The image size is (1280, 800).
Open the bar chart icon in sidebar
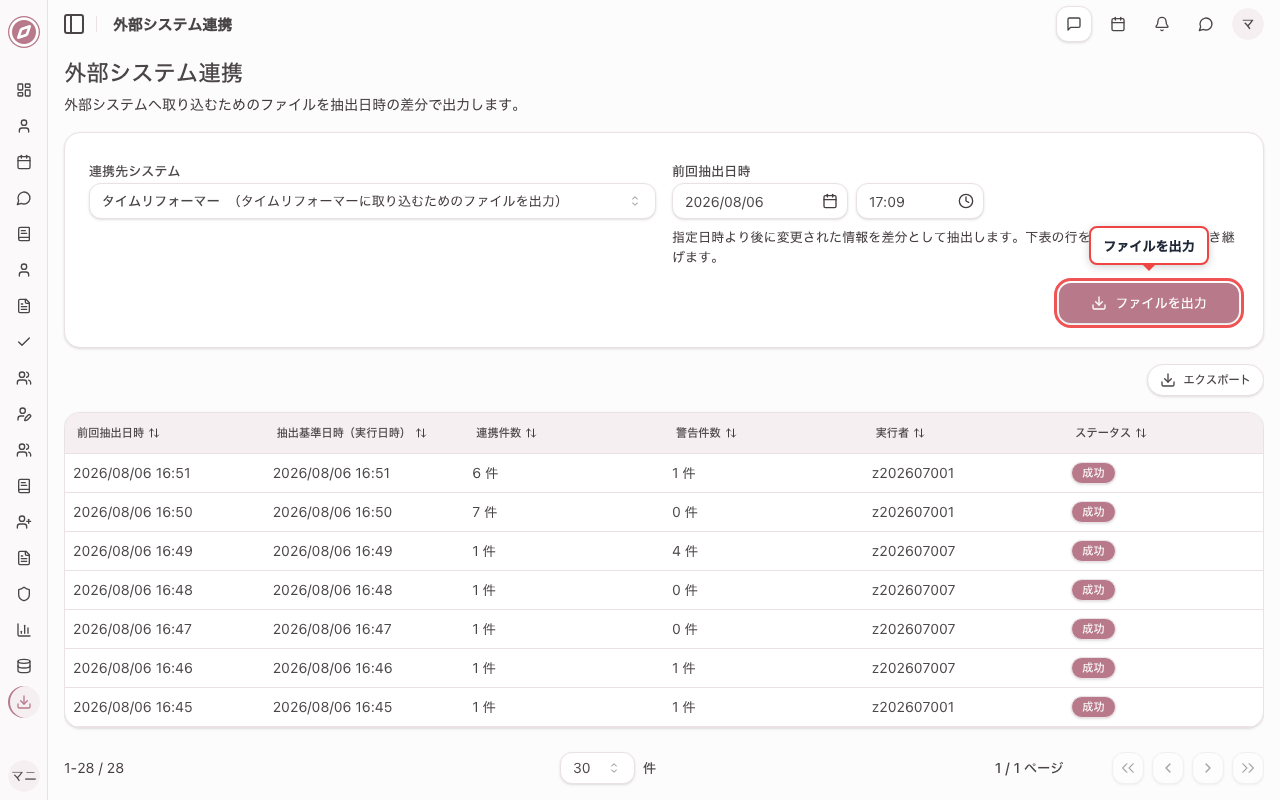(x=24, y=630)
